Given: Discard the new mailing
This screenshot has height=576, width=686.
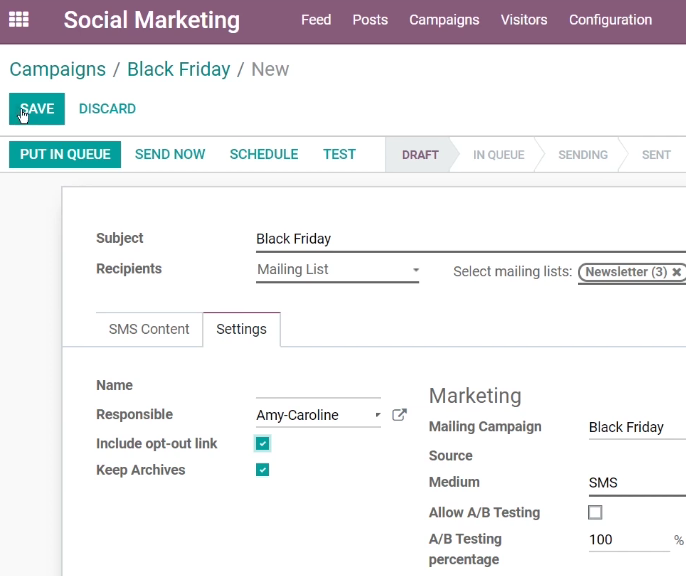Looking at the screenshot, I should (107, 109).
